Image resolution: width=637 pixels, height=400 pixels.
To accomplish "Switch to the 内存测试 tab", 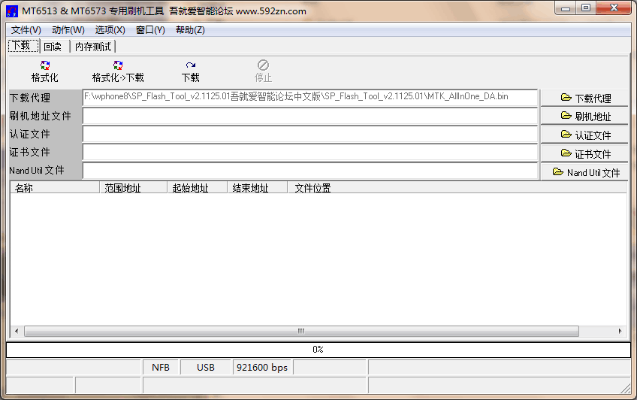I will tap(94, 46).
